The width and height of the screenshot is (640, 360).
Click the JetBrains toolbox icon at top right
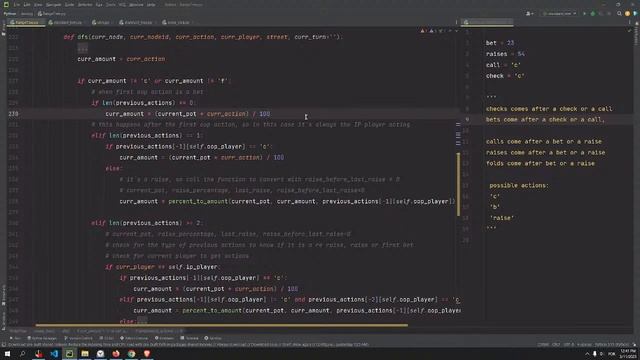coord(636,13)
